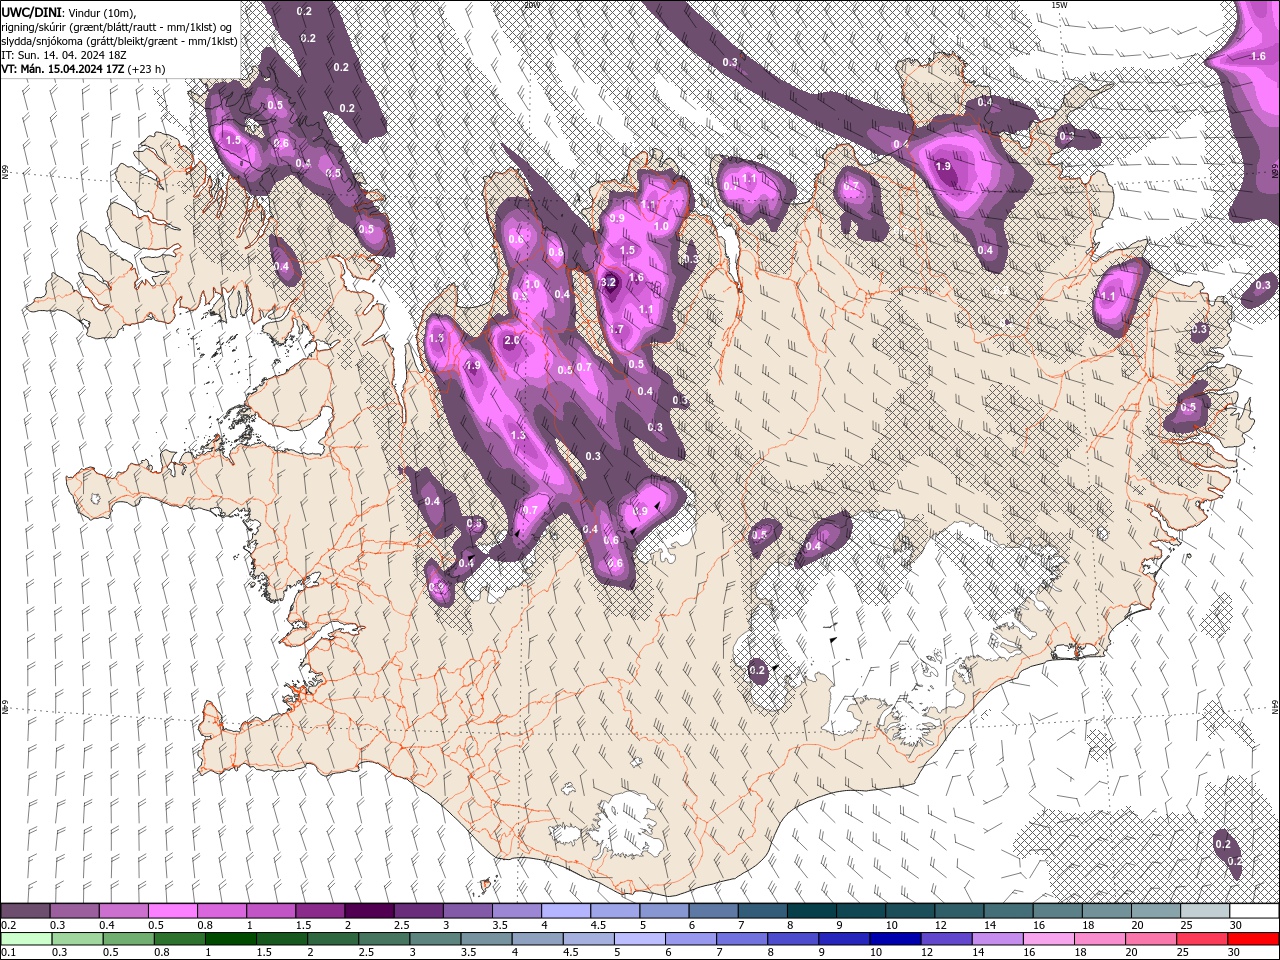Image resolution: width=1280 pixels, height=960 pixels.
Task: Pick the palest green 0.1 swatch in rain legend
Action: pos(26,938)
